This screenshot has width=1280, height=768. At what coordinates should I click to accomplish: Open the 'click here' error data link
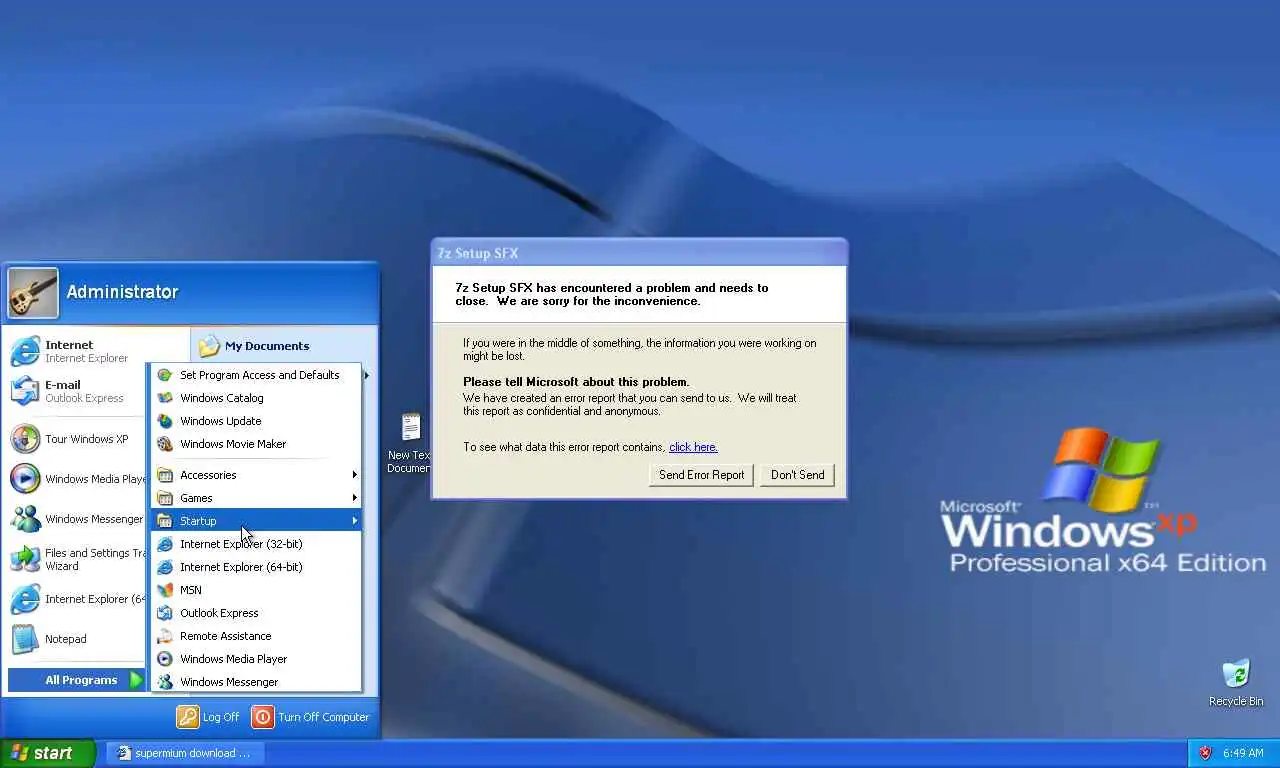[x=693, y=447]
